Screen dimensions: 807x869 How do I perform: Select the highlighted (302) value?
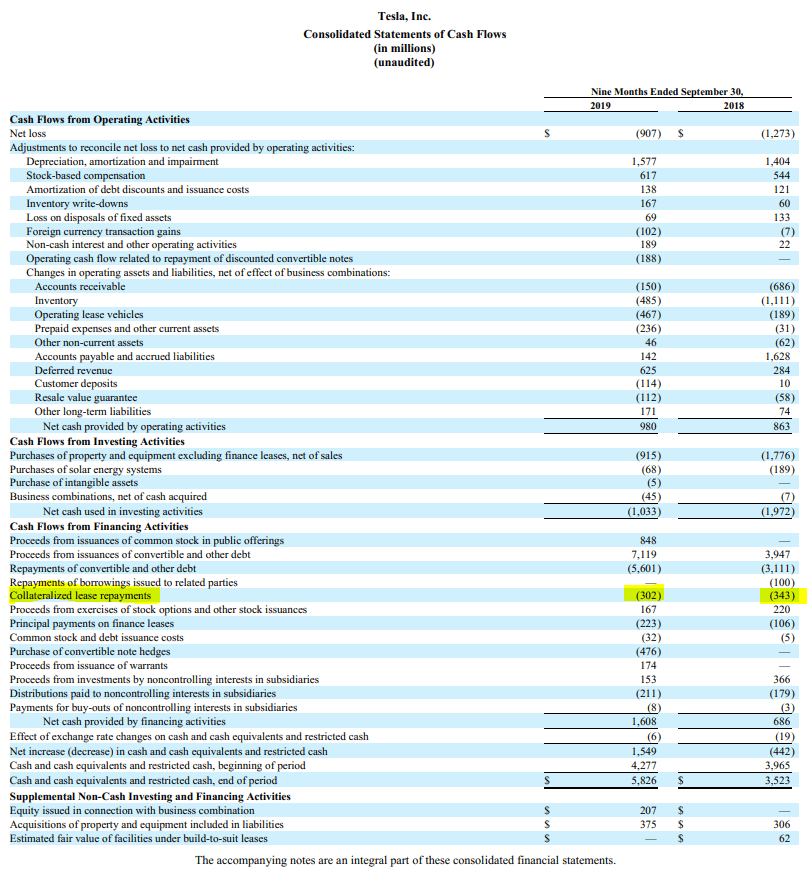[x=646, y=596]
